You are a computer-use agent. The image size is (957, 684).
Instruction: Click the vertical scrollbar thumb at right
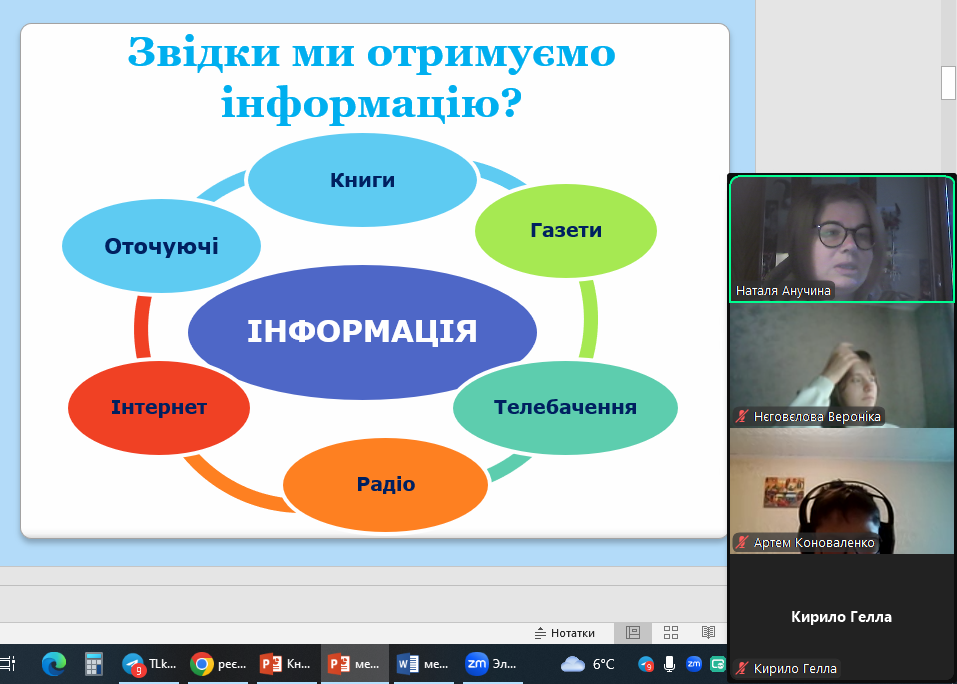coord(948,82)
